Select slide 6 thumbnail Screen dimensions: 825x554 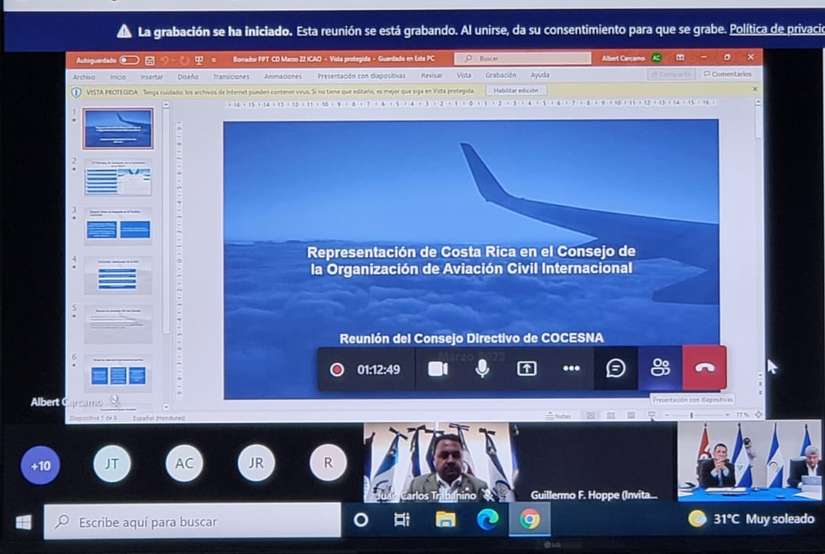coord(118,373)
